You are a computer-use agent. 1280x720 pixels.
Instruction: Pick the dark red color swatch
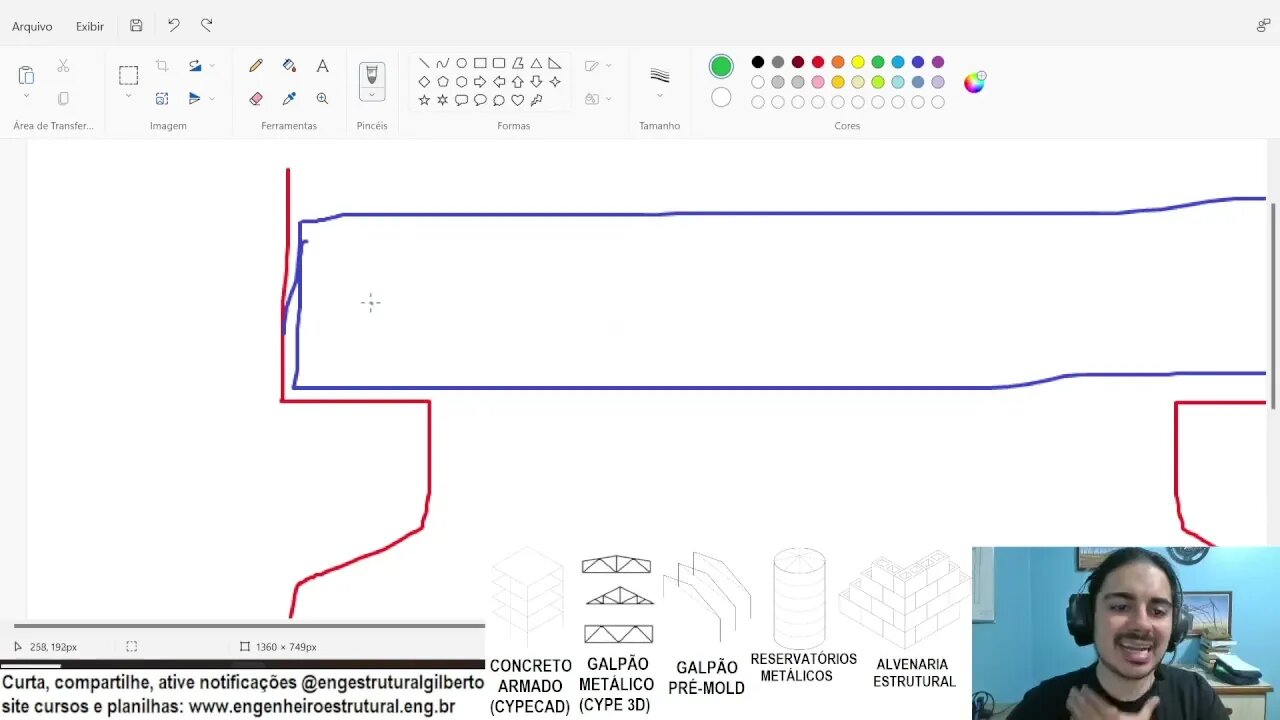pos(798,62)
